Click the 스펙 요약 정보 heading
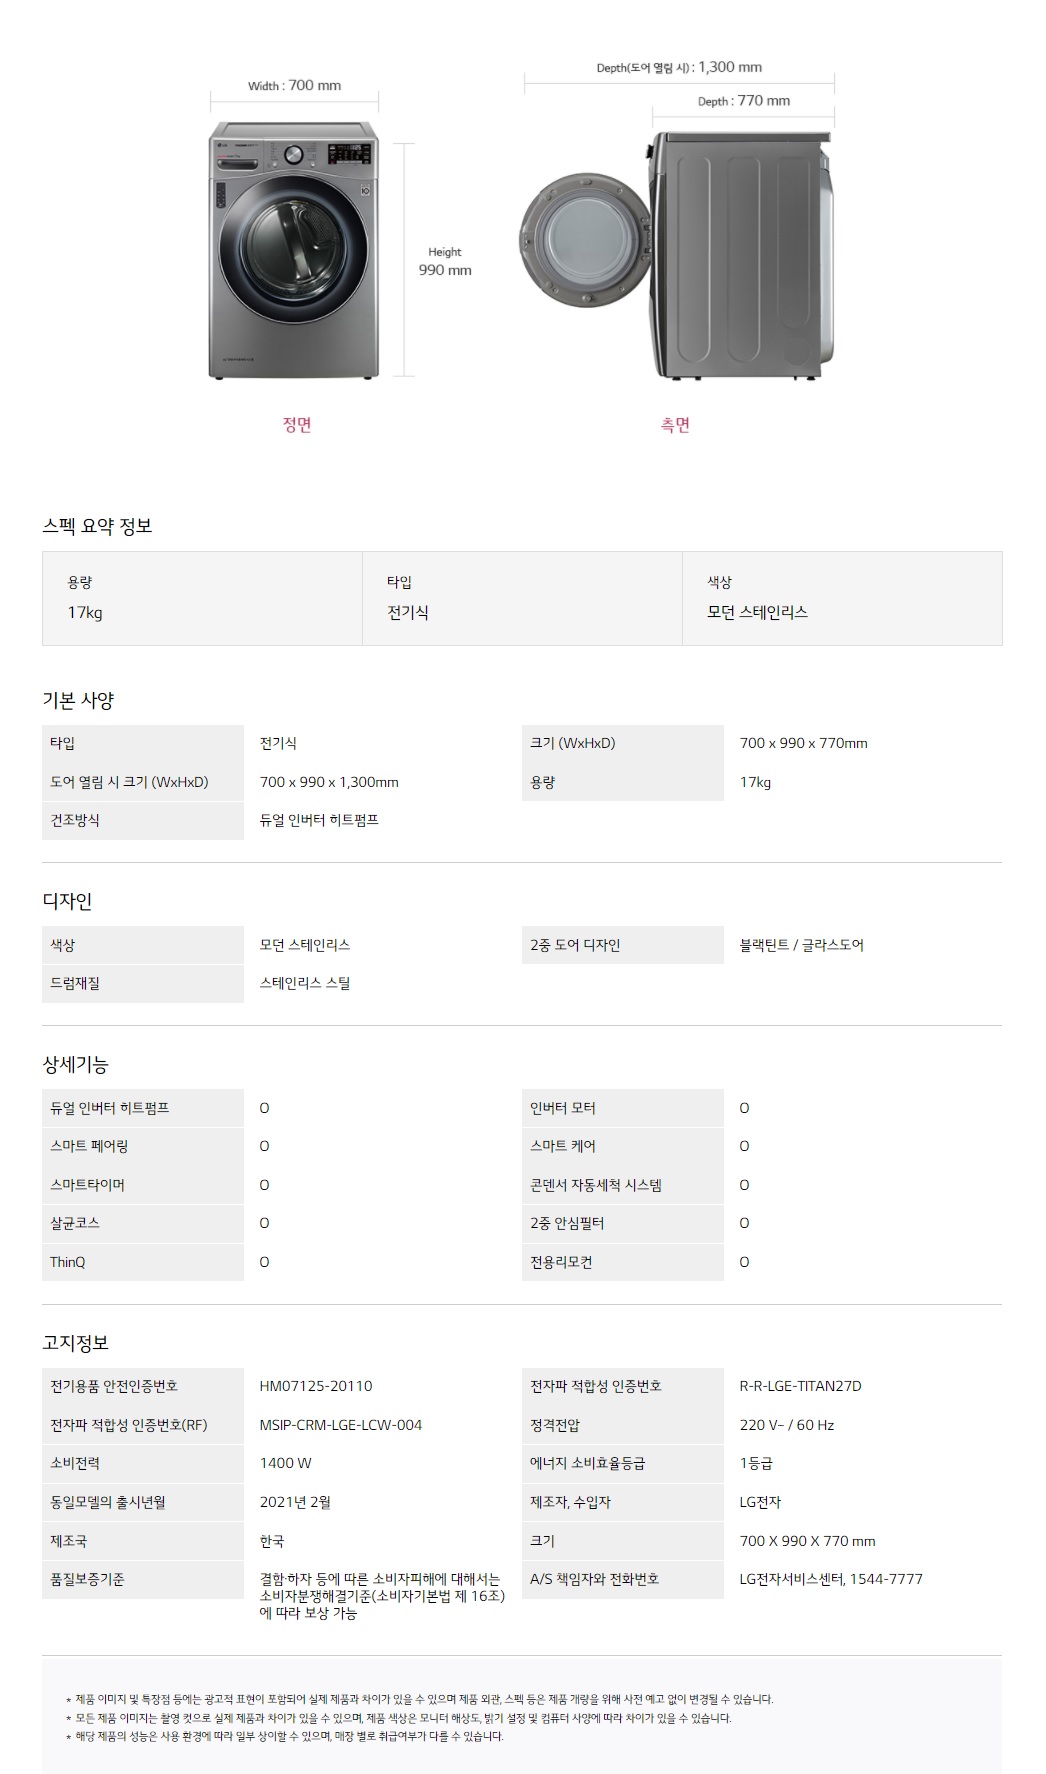 coord(97,526)
